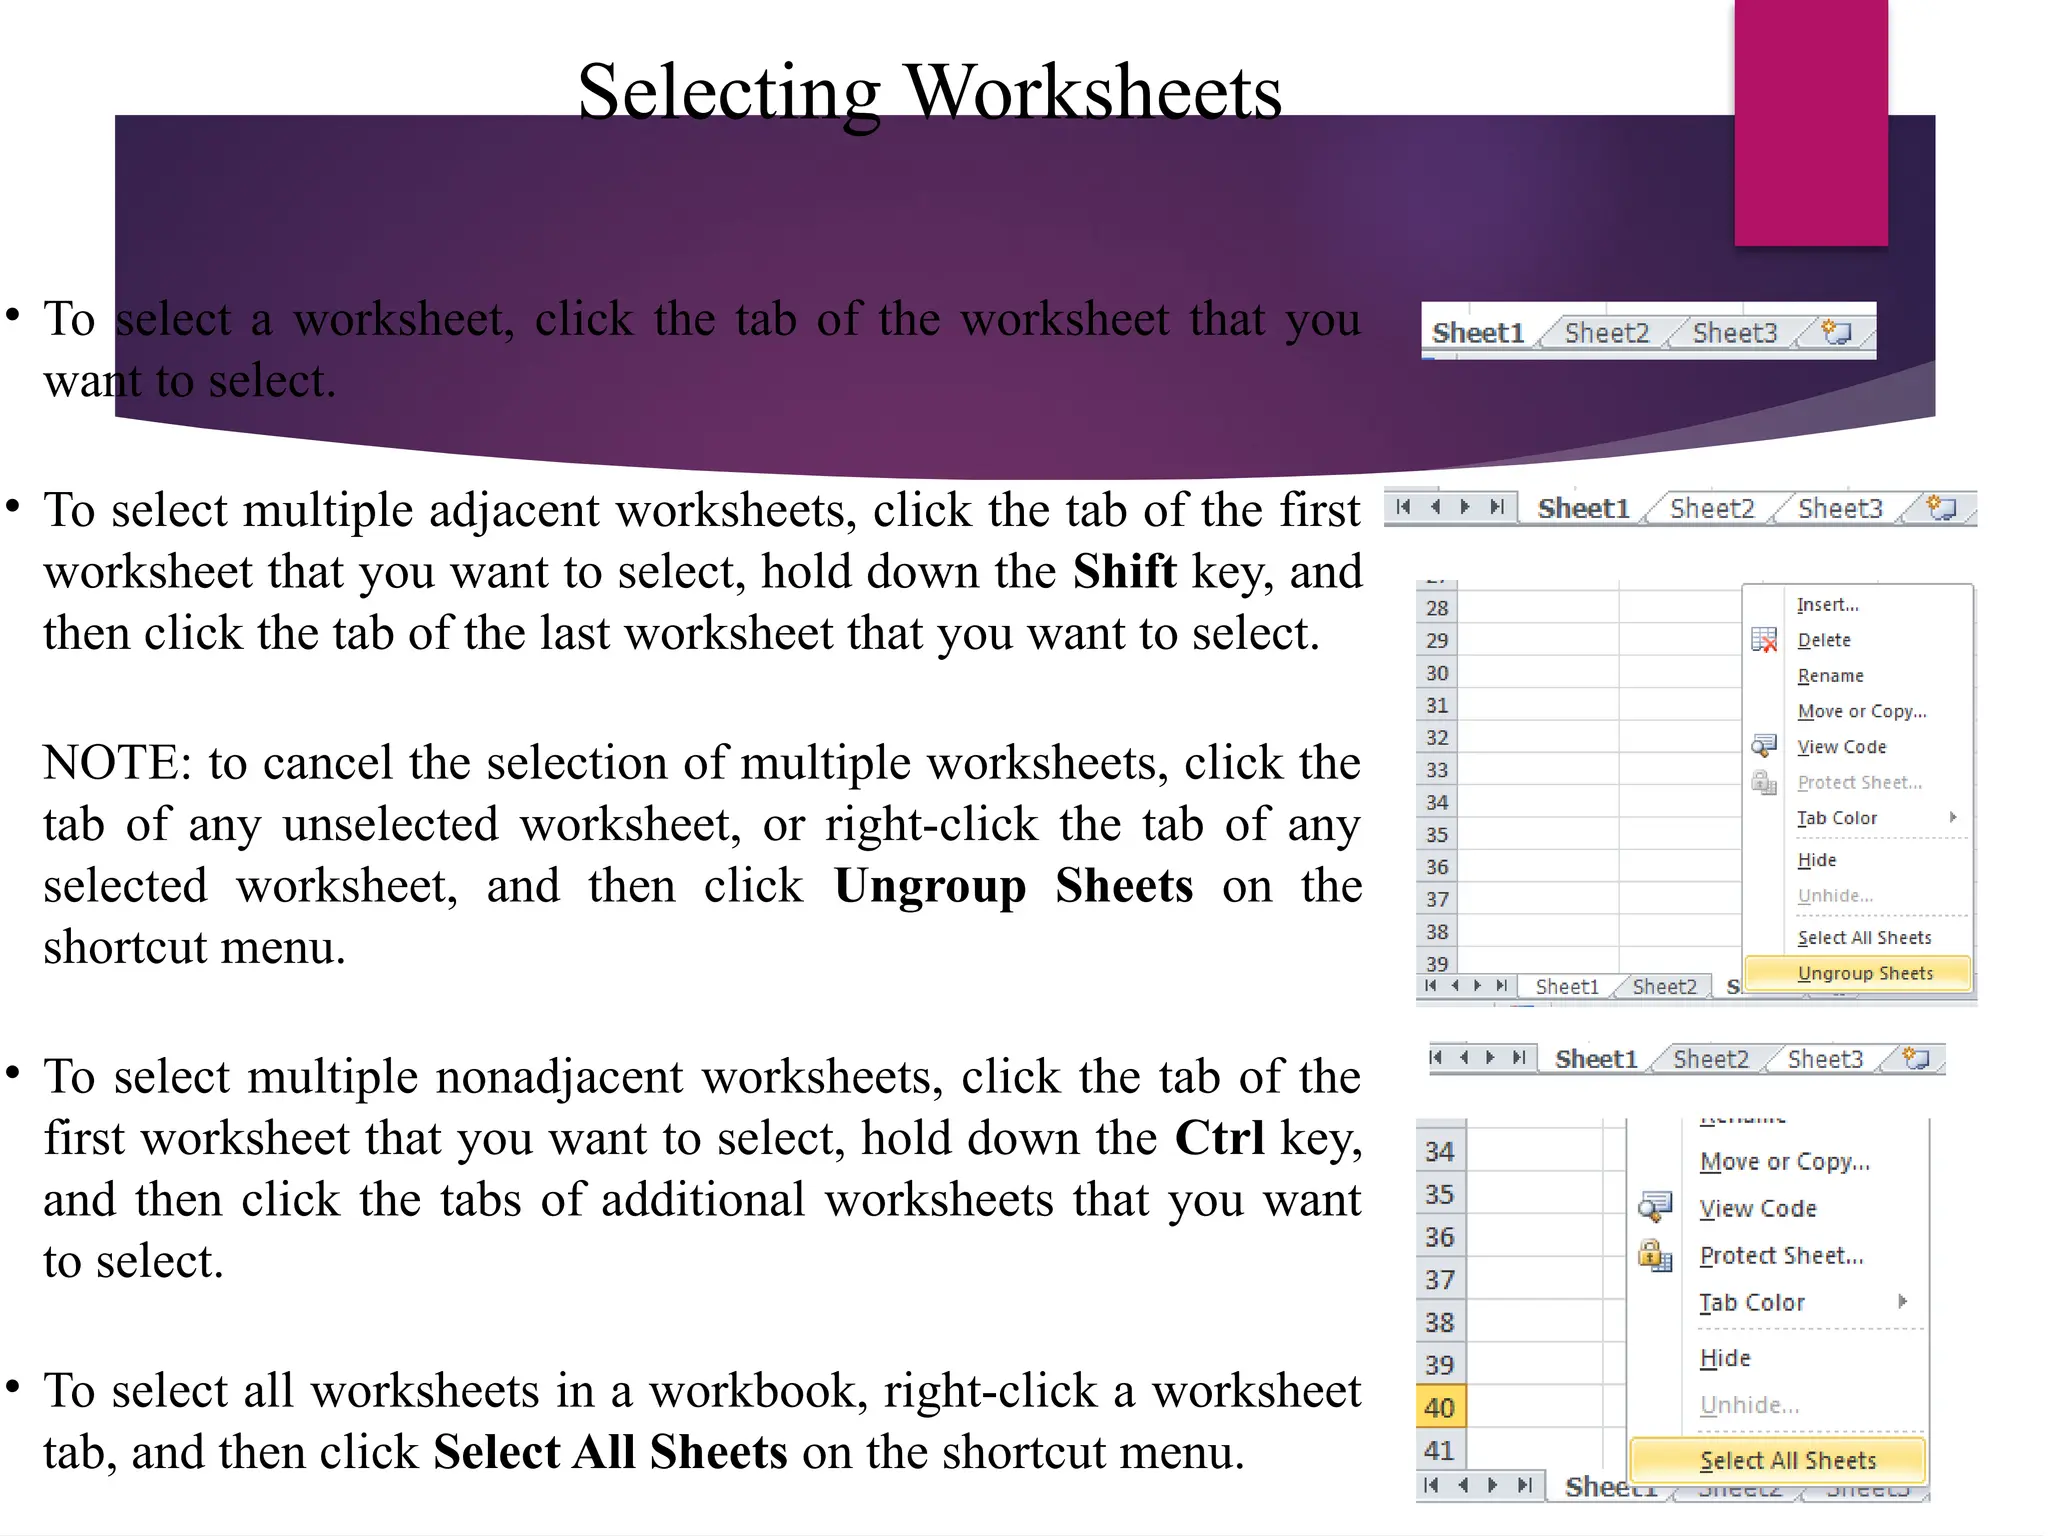Click first-sheet arrow in strip below row 39
Screen dimensions: 2048x1536
click(x=1431, y=986)
